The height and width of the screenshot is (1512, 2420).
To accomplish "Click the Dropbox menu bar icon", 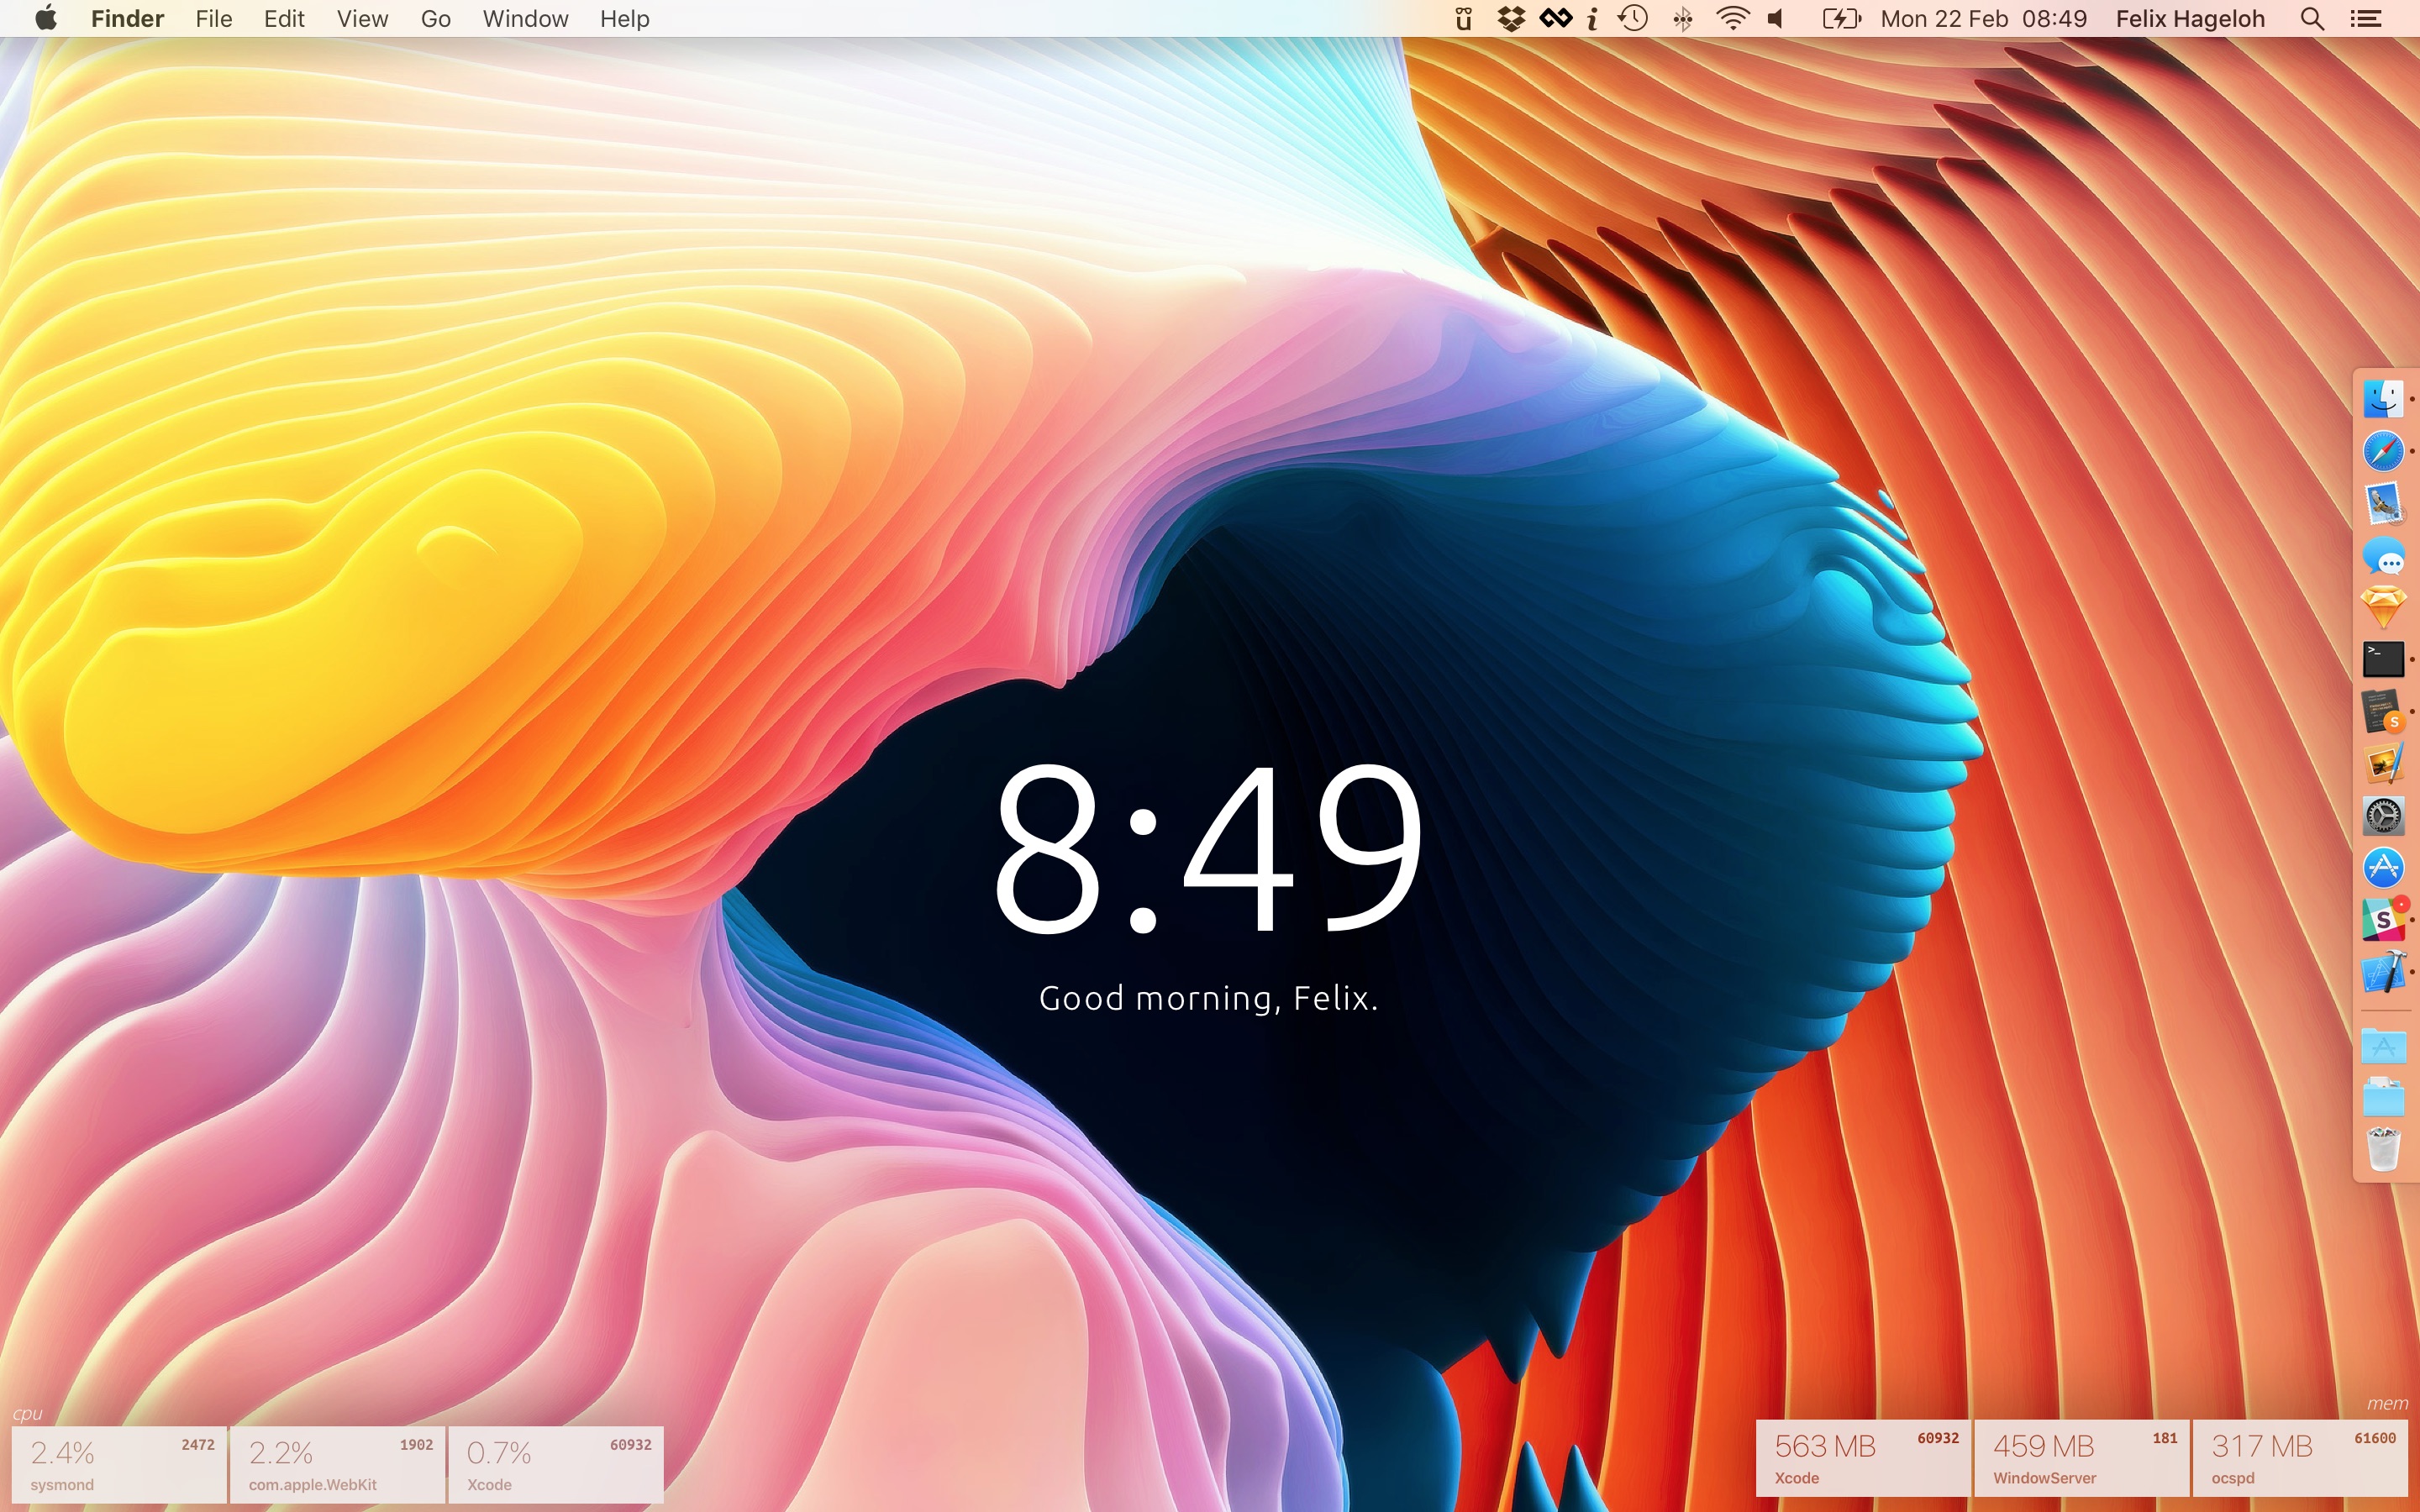I will click(1510, 19).
